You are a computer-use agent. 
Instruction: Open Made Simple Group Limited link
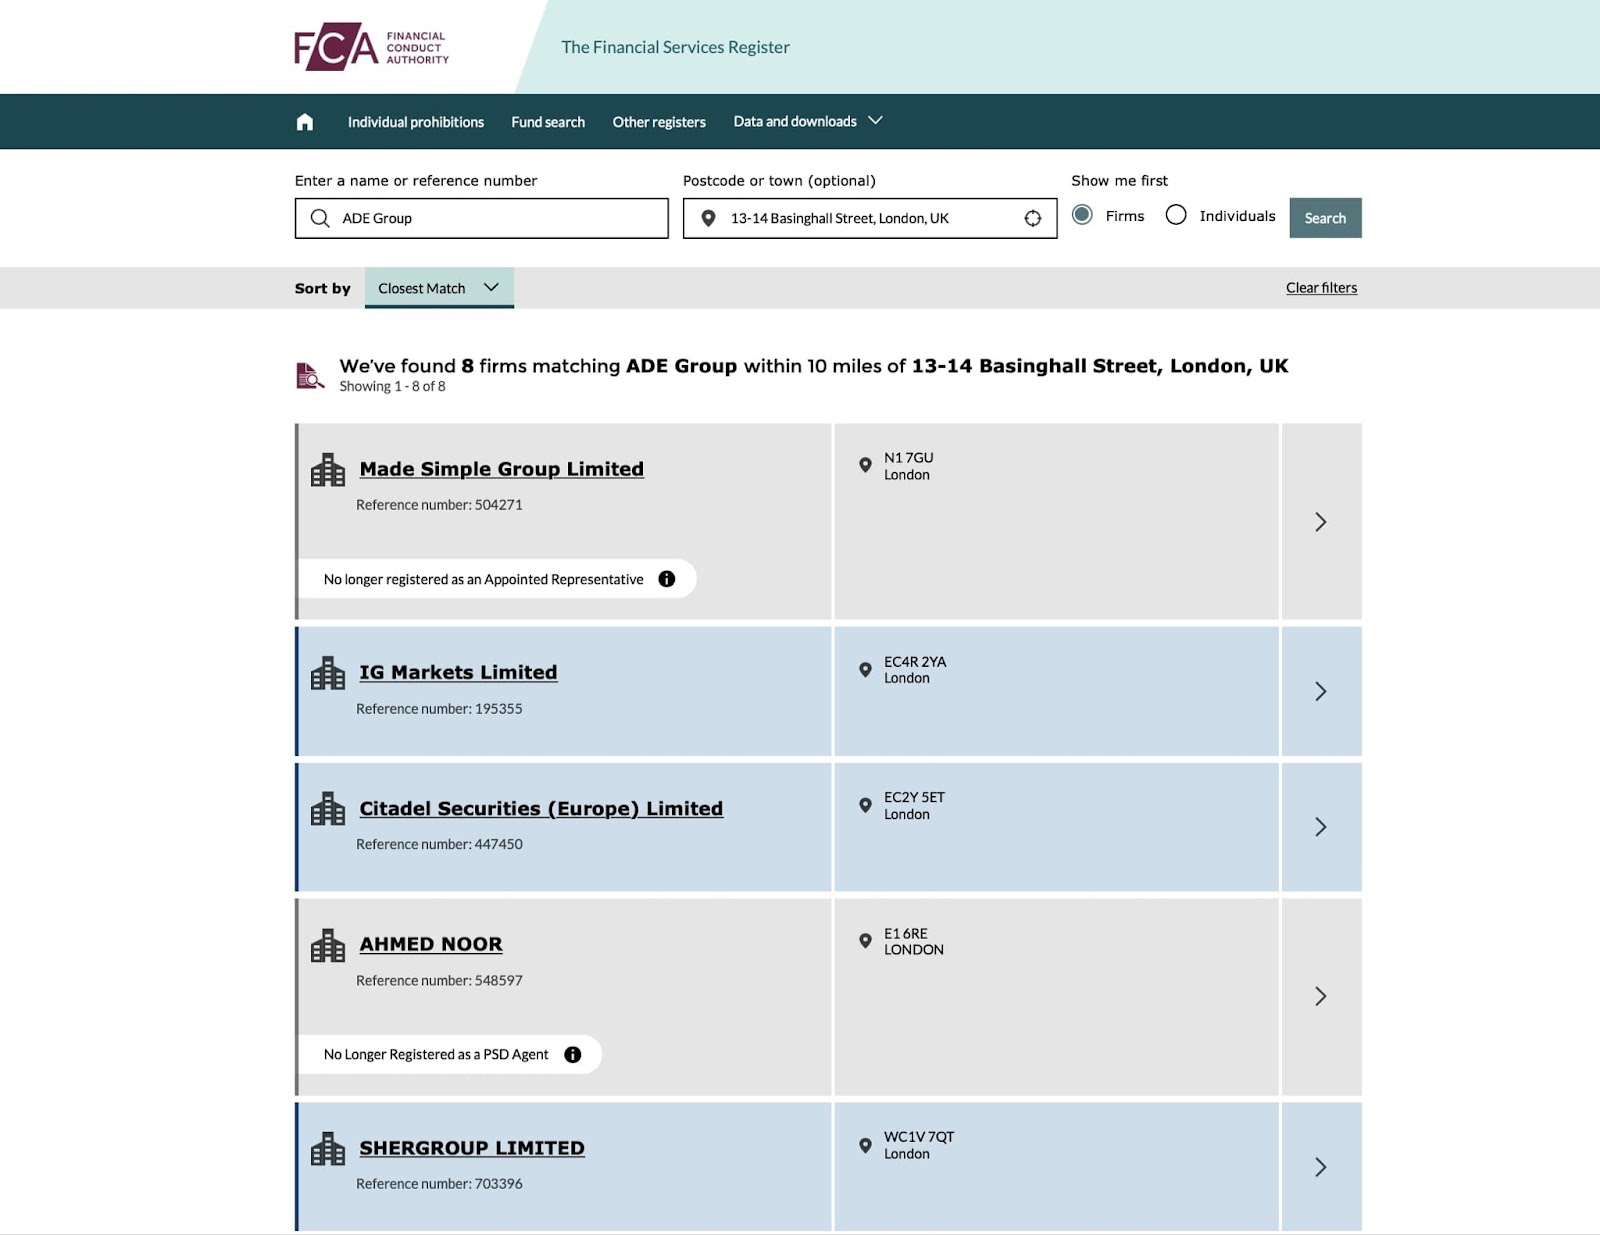pyautogui.click(x=502, y=469)
